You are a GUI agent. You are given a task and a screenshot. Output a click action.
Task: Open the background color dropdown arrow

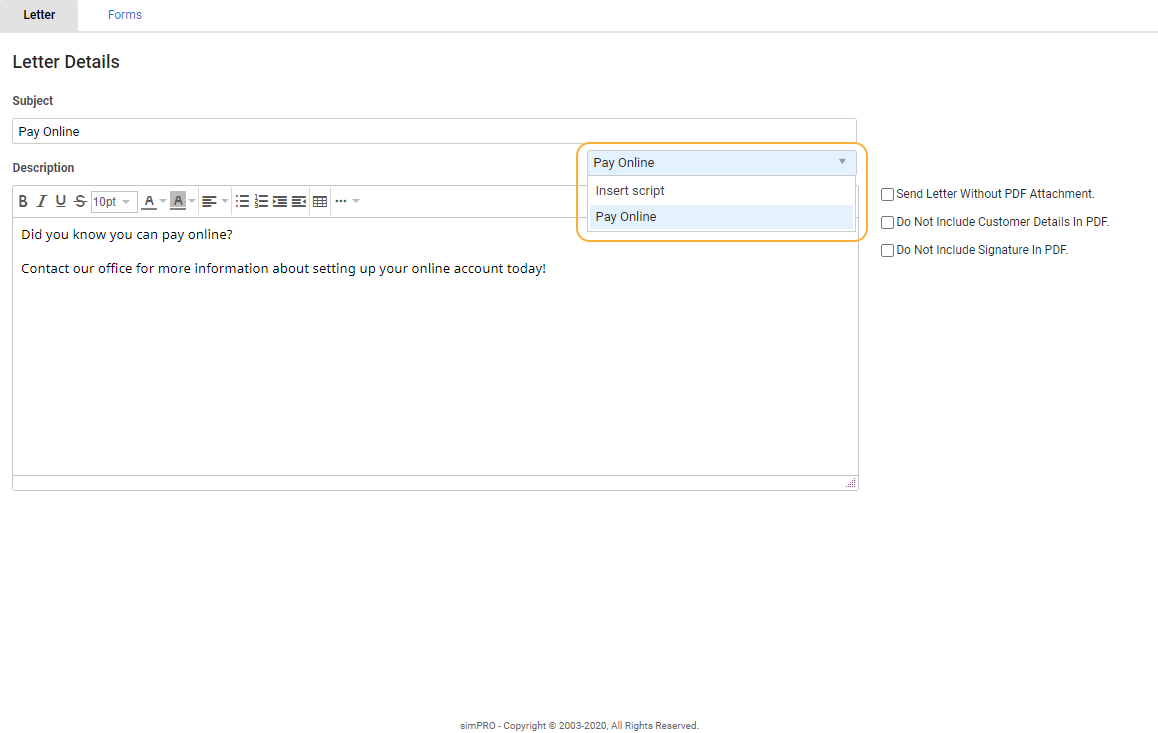192,201
